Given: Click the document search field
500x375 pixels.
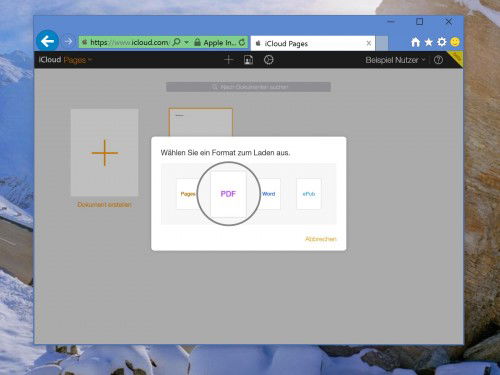Looking at the screenshot, I should [x=248, y=87].
